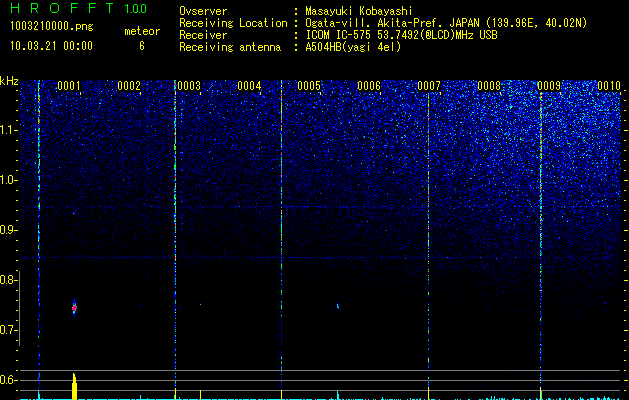Screen dimensions: 629x400
Task: Click the date stamp 10.03.21 00:00
Action: point(51,46)
